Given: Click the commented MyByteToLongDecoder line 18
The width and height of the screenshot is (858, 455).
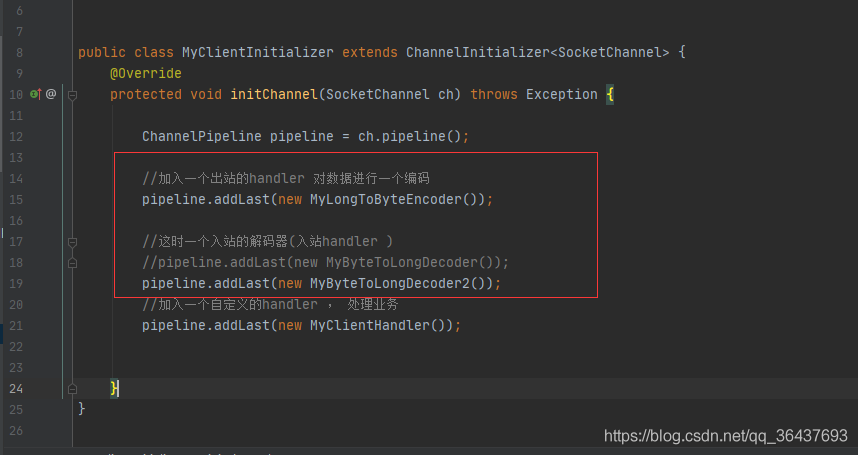Looking at the screenshot, I should point(326,262).
